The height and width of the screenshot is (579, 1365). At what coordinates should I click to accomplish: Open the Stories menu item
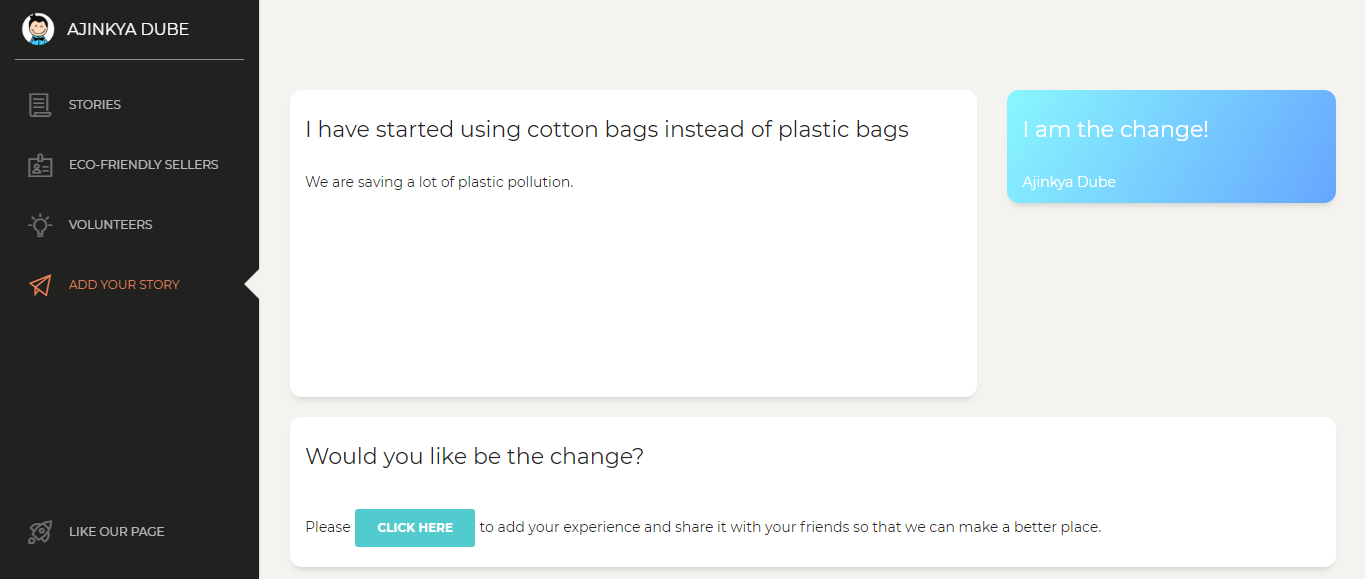[x=95, y=105]
